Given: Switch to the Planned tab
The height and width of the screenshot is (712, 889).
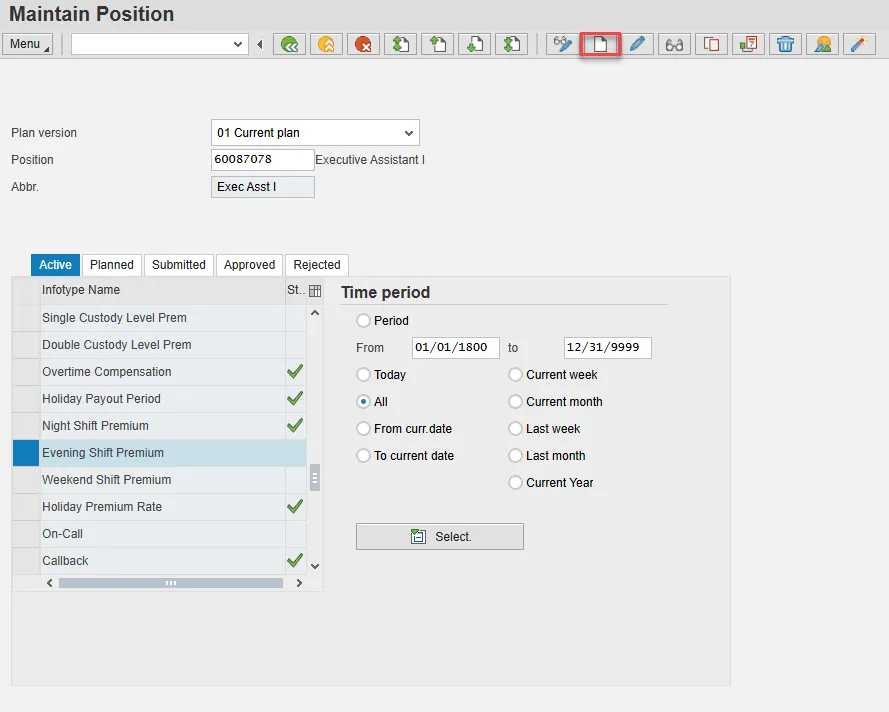Looking at the screenshot, I should [x=112, y=265].
